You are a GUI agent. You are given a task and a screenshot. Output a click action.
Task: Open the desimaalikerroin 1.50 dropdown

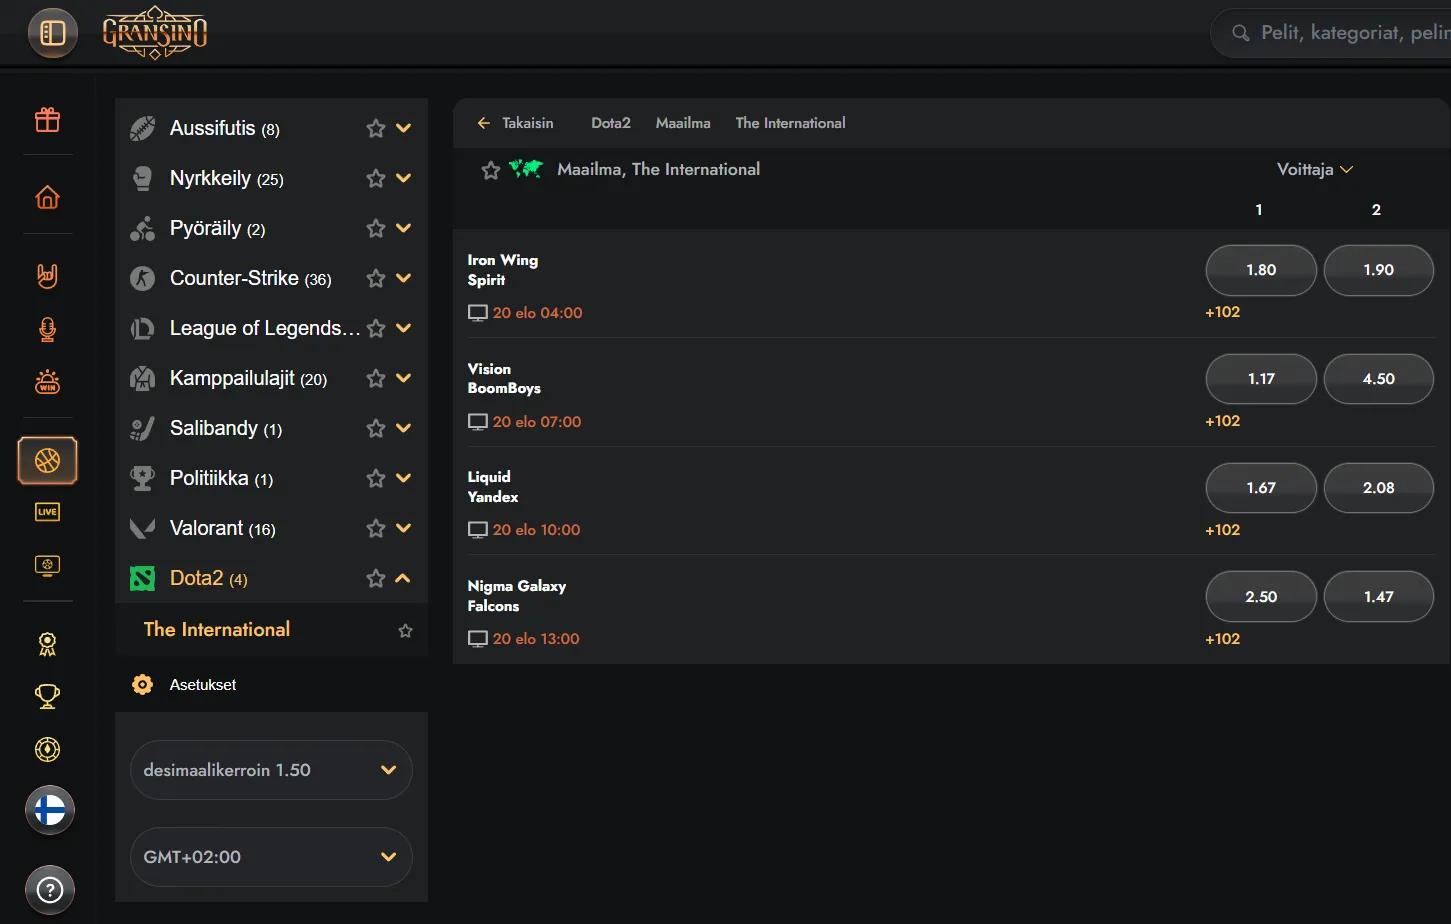point(271,770)
